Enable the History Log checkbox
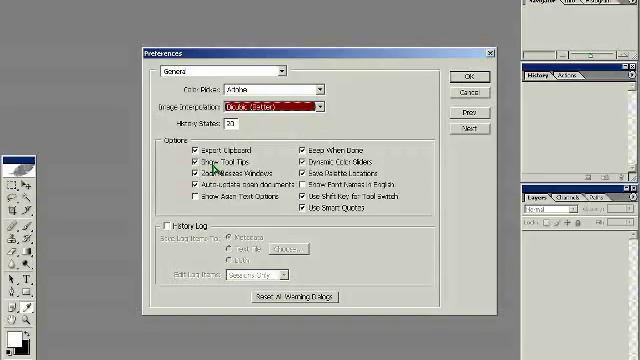Viewport: 640px width, 360px height. [x=167, y=226]
